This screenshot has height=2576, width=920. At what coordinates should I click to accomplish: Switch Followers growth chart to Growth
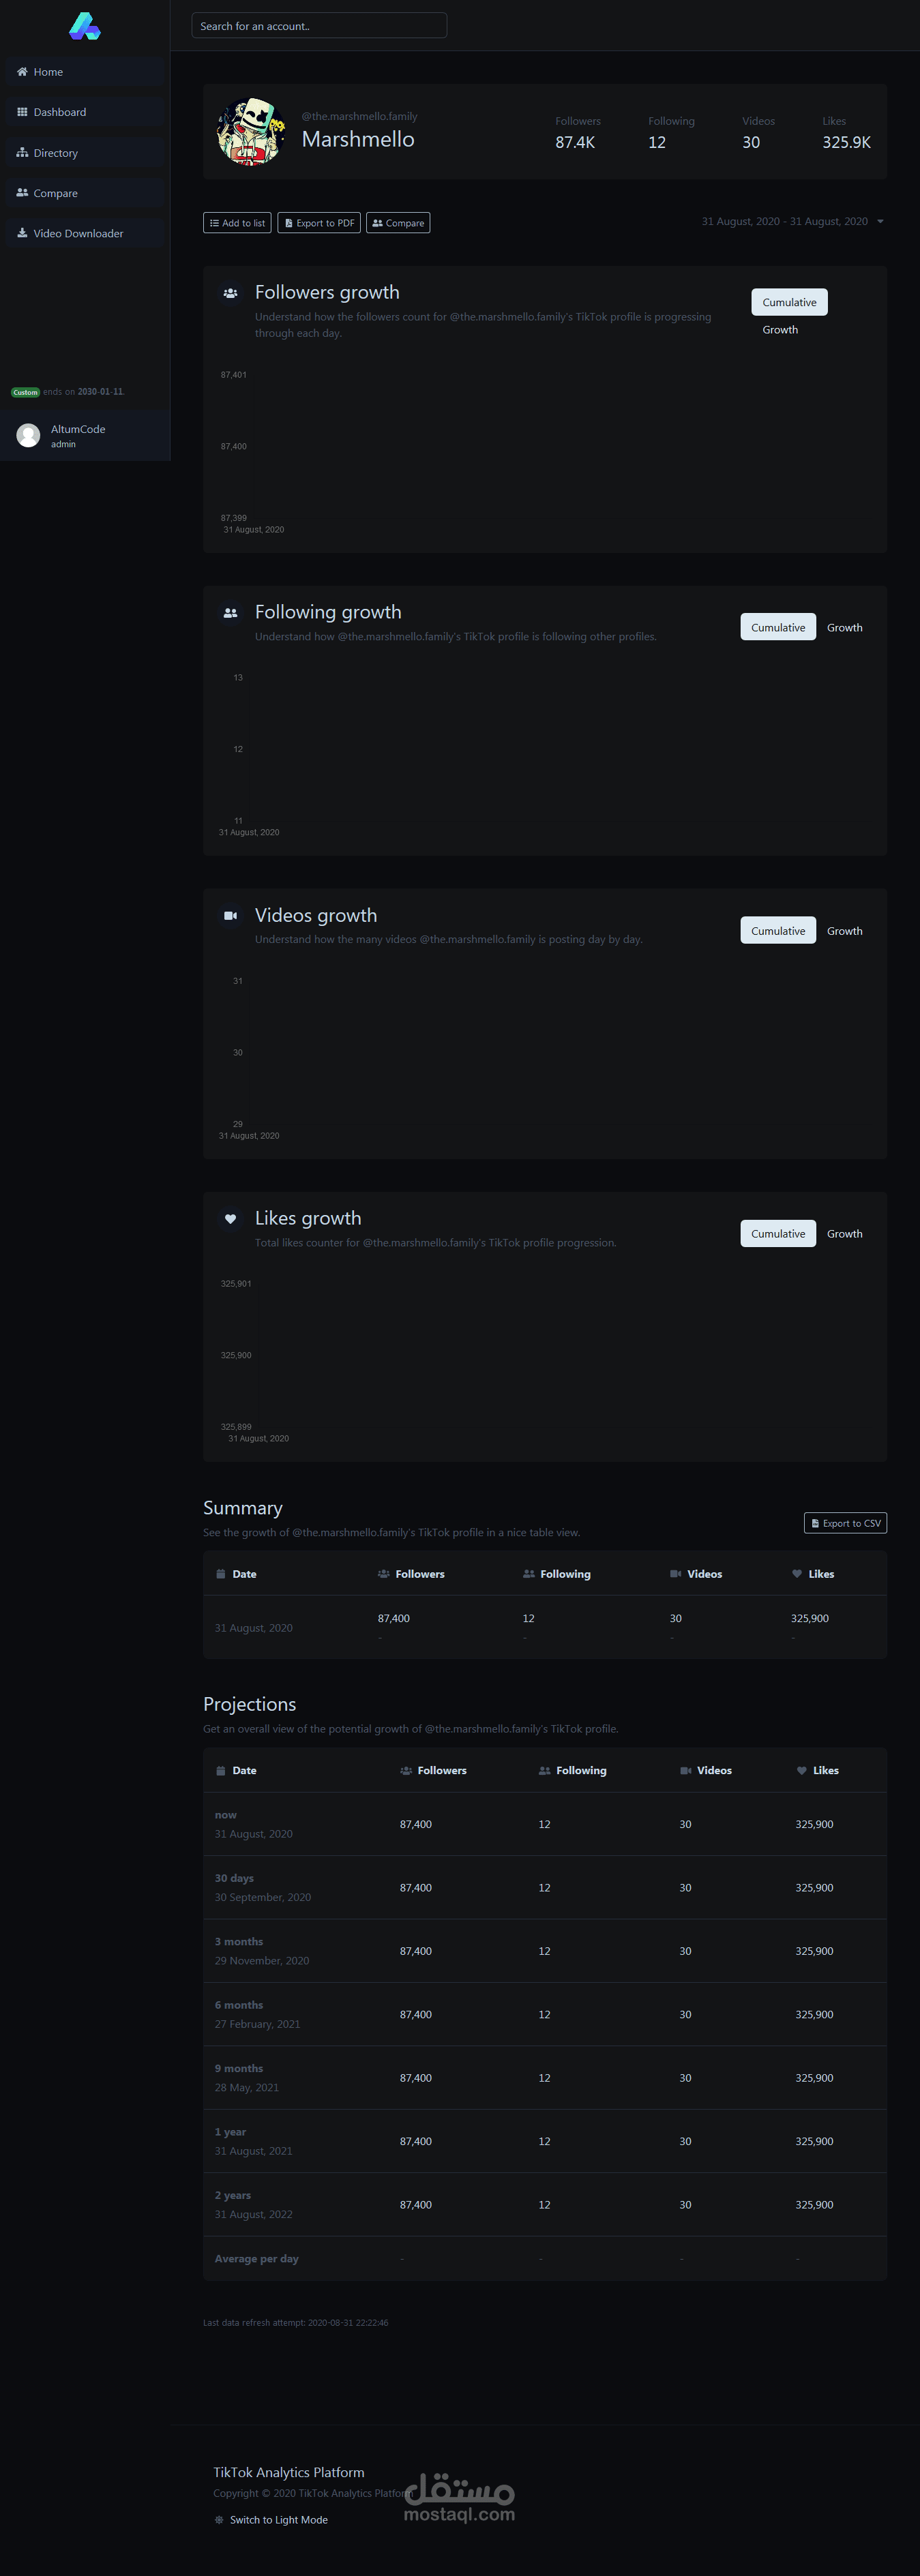pyautogui.click(x=780, y=330)
